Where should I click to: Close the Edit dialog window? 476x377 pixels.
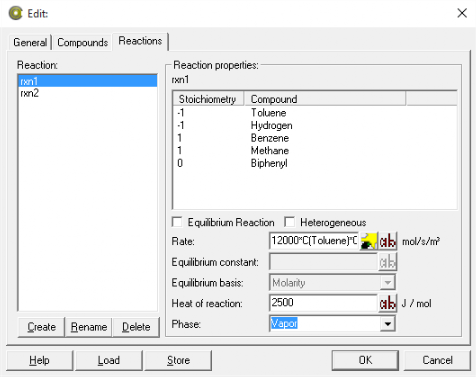[x=462, y=13]
